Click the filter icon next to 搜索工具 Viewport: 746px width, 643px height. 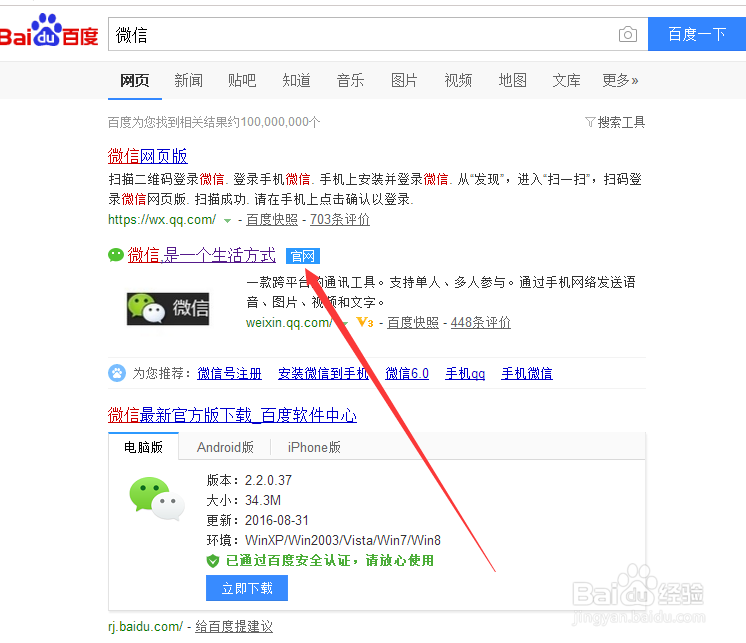coord(590,123)
